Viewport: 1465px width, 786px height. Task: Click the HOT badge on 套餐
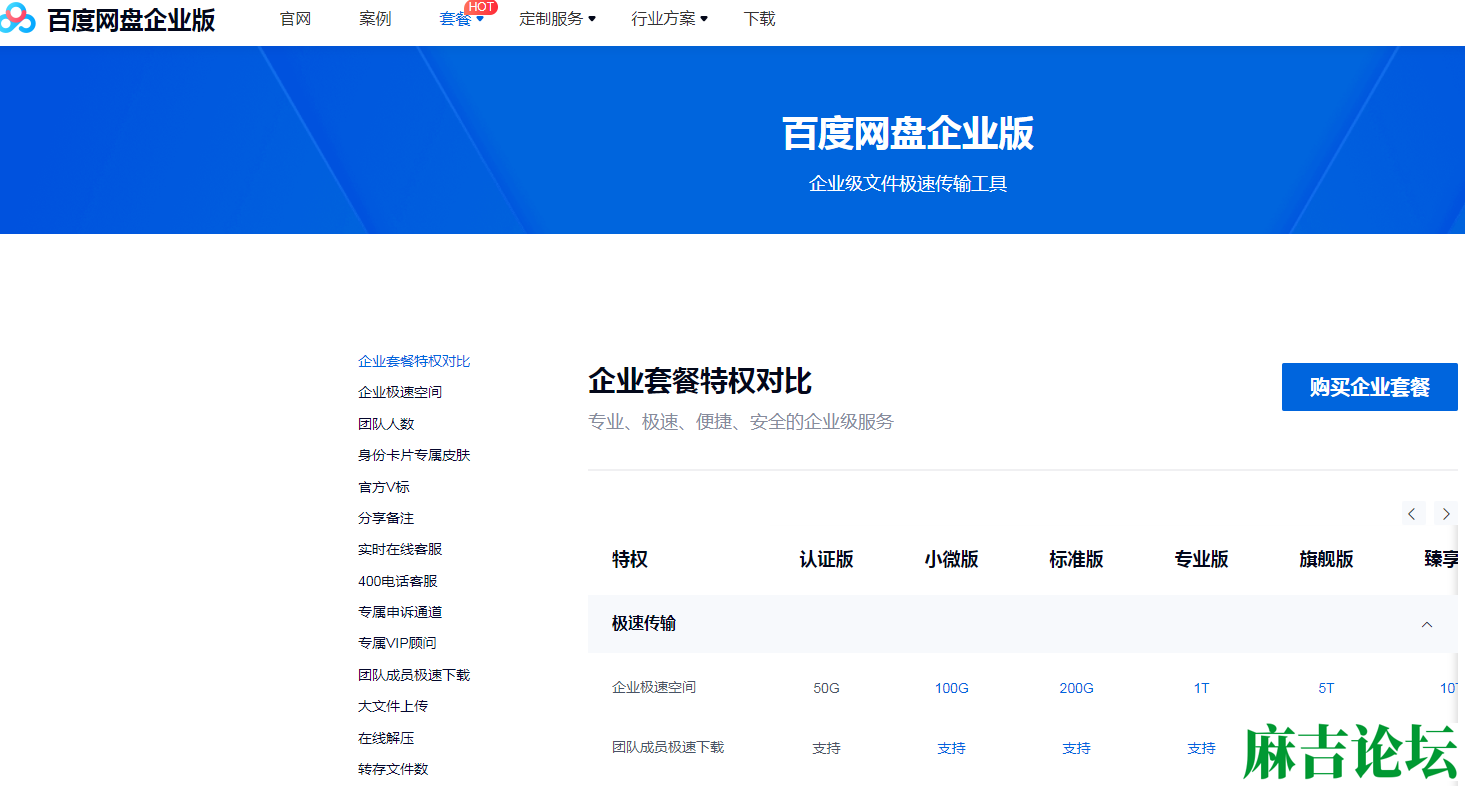pos(481,7)
